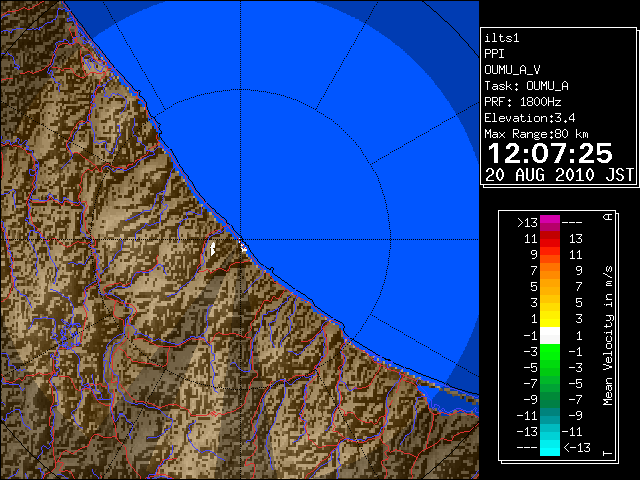
Task: Select the Task: OUMU_A line
Action: (526, 86)
